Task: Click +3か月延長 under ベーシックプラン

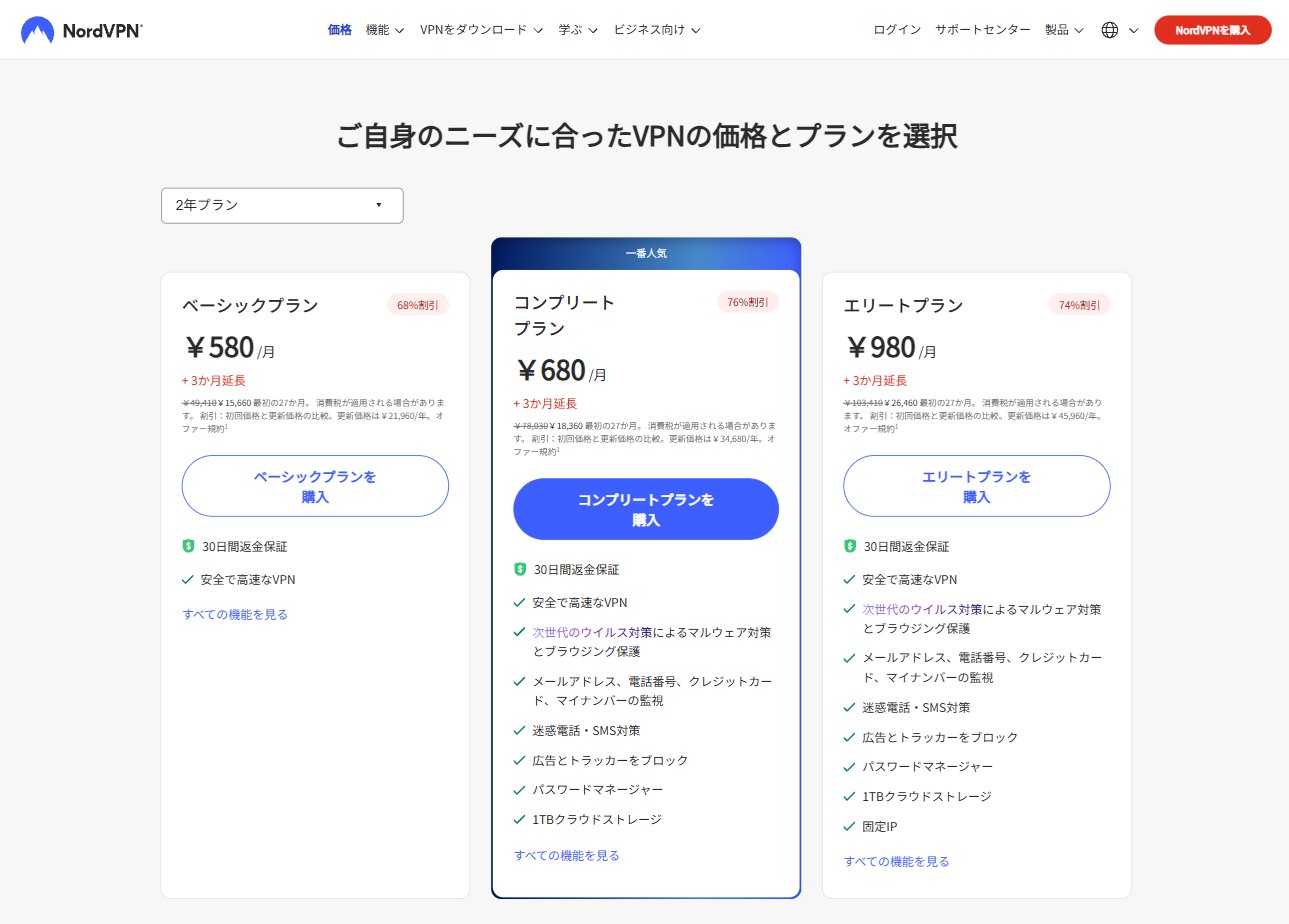Action: pyautogui.click(x=213, y=381)
